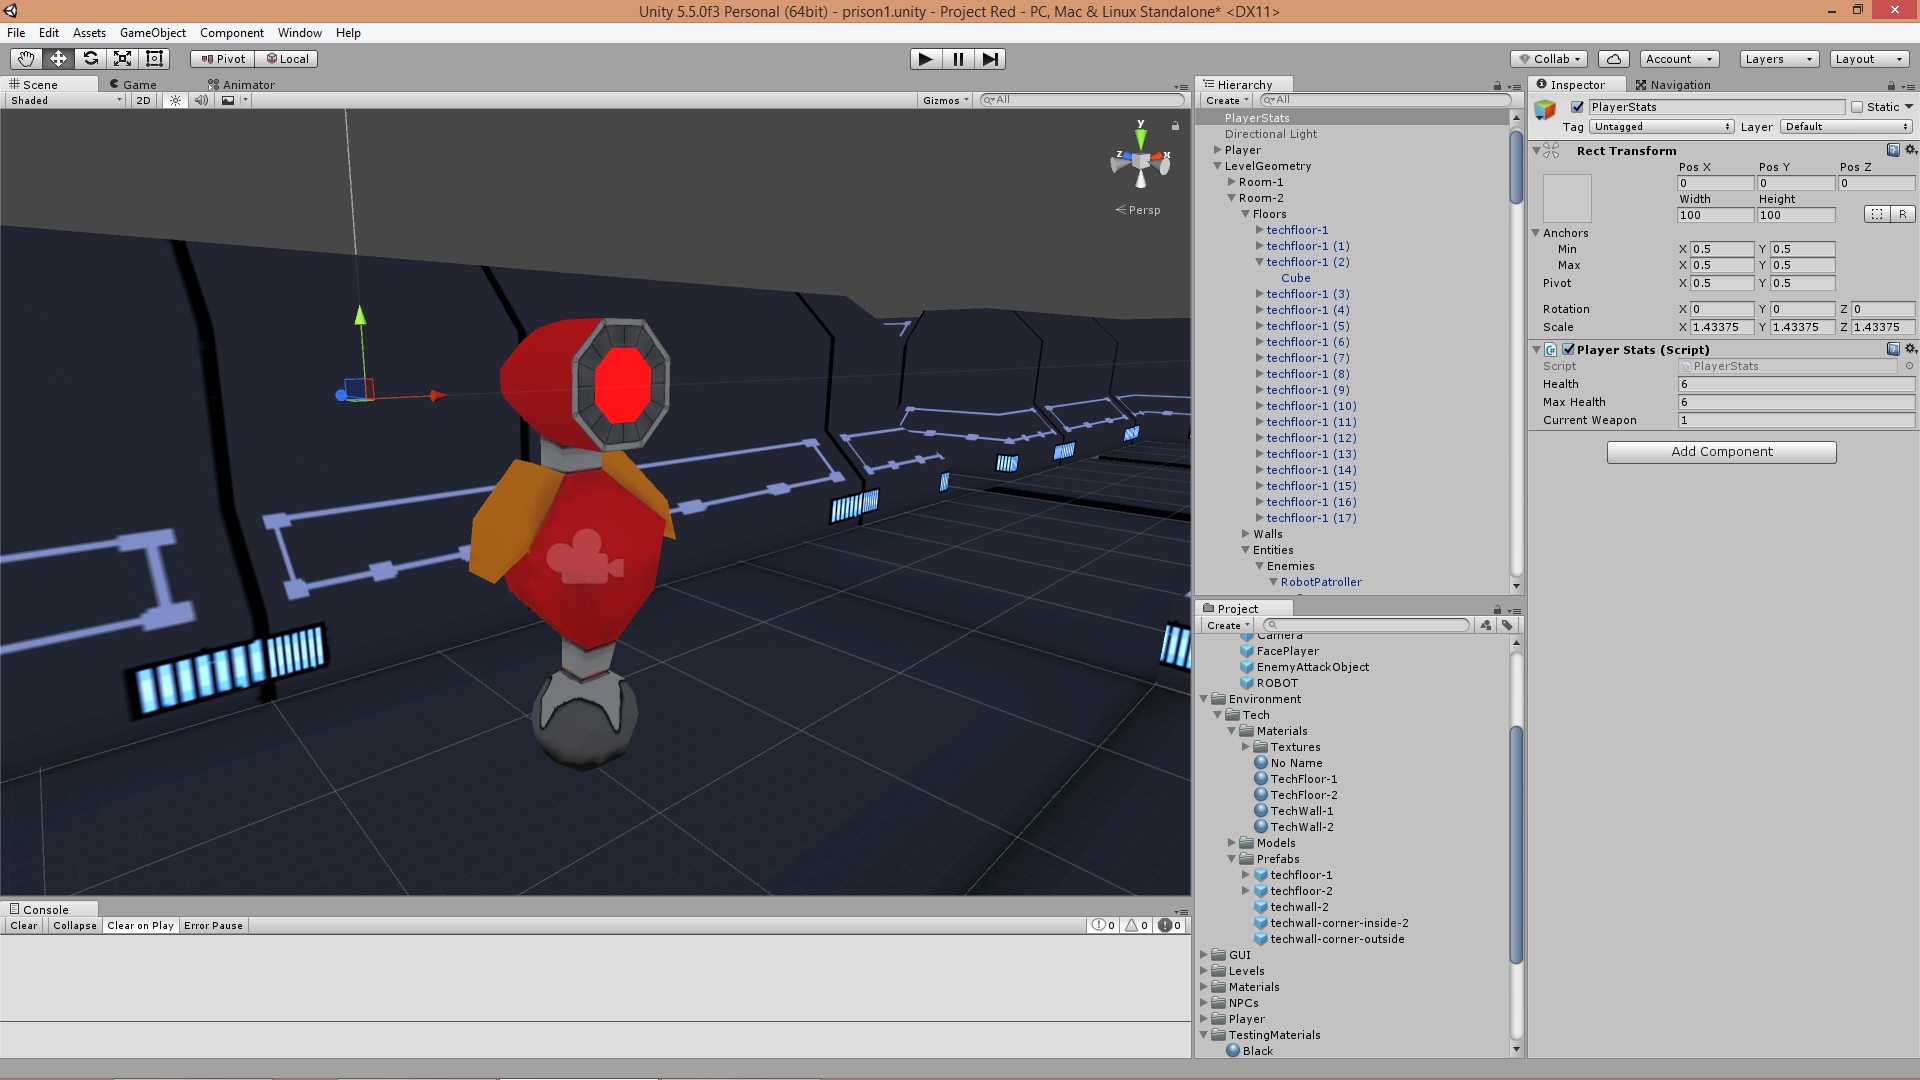Open the GameObject menu

click(x=153, y=33)
